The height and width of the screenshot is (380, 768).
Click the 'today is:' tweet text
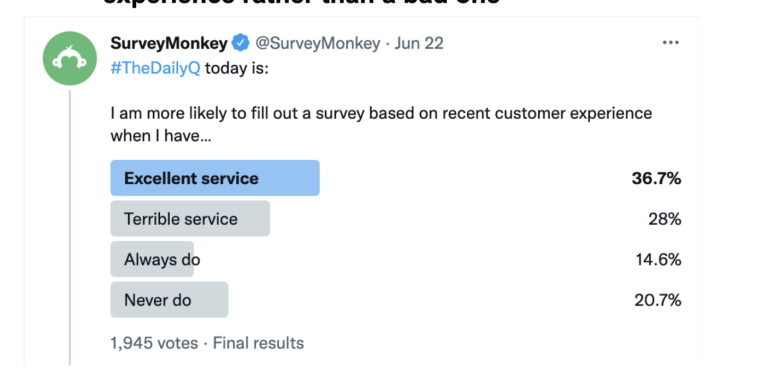237,68
